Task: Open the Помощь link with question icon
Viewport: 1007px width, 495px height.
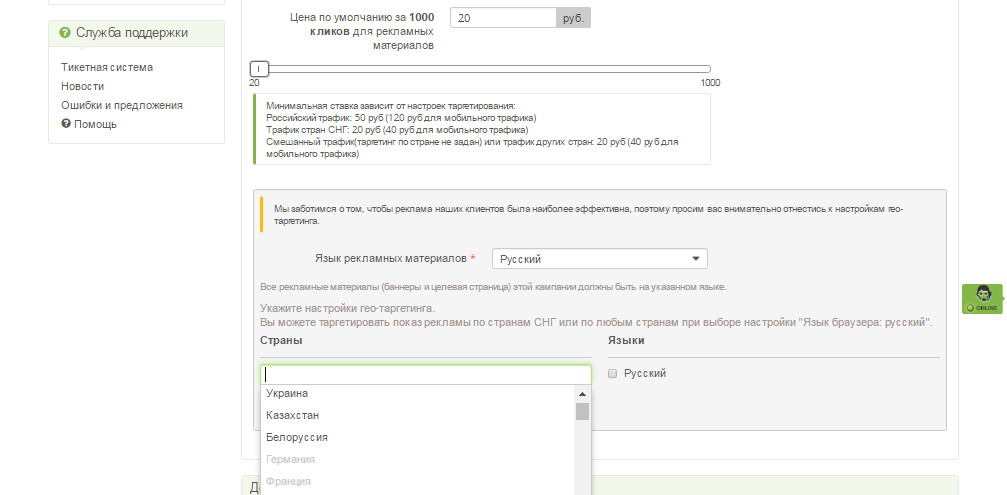Action: tap(89, 124)
